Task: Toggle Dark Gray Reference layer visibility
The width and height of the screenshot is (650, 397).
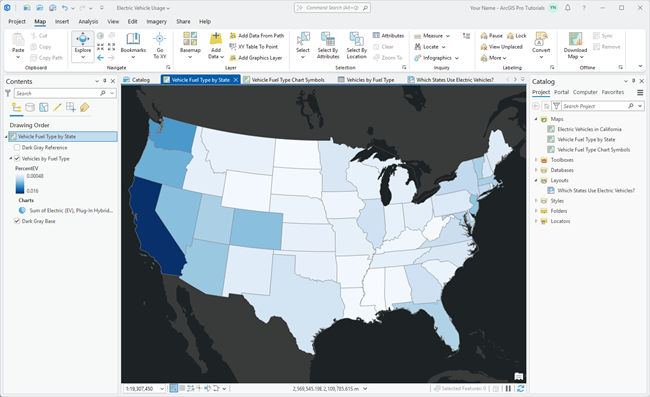Action: [17, 148]
